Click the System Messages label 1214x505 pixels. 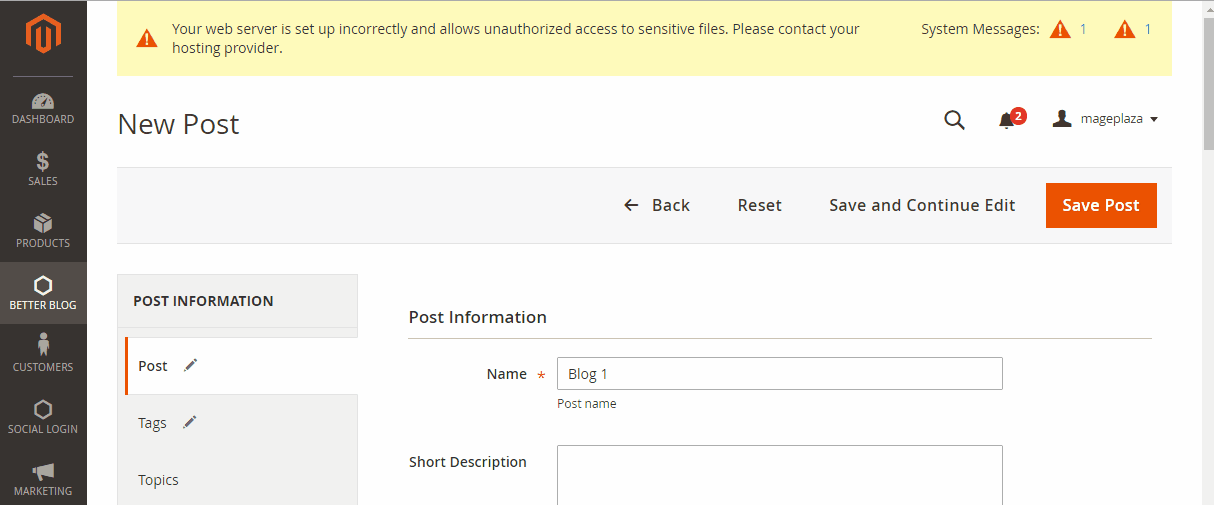coord(980,29)
